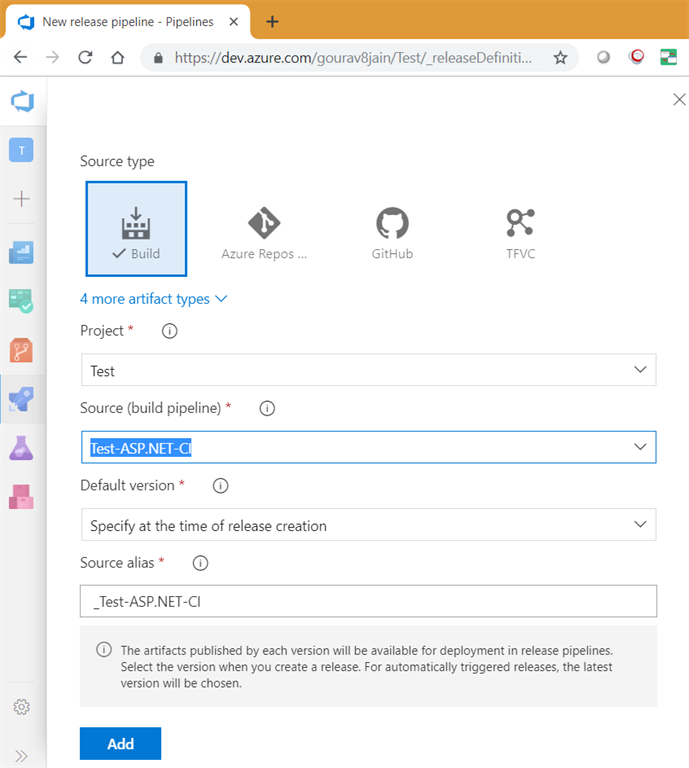689x768 pixels.
Task: Click the info icon in the artifacts note
Action: click(104, 650)
